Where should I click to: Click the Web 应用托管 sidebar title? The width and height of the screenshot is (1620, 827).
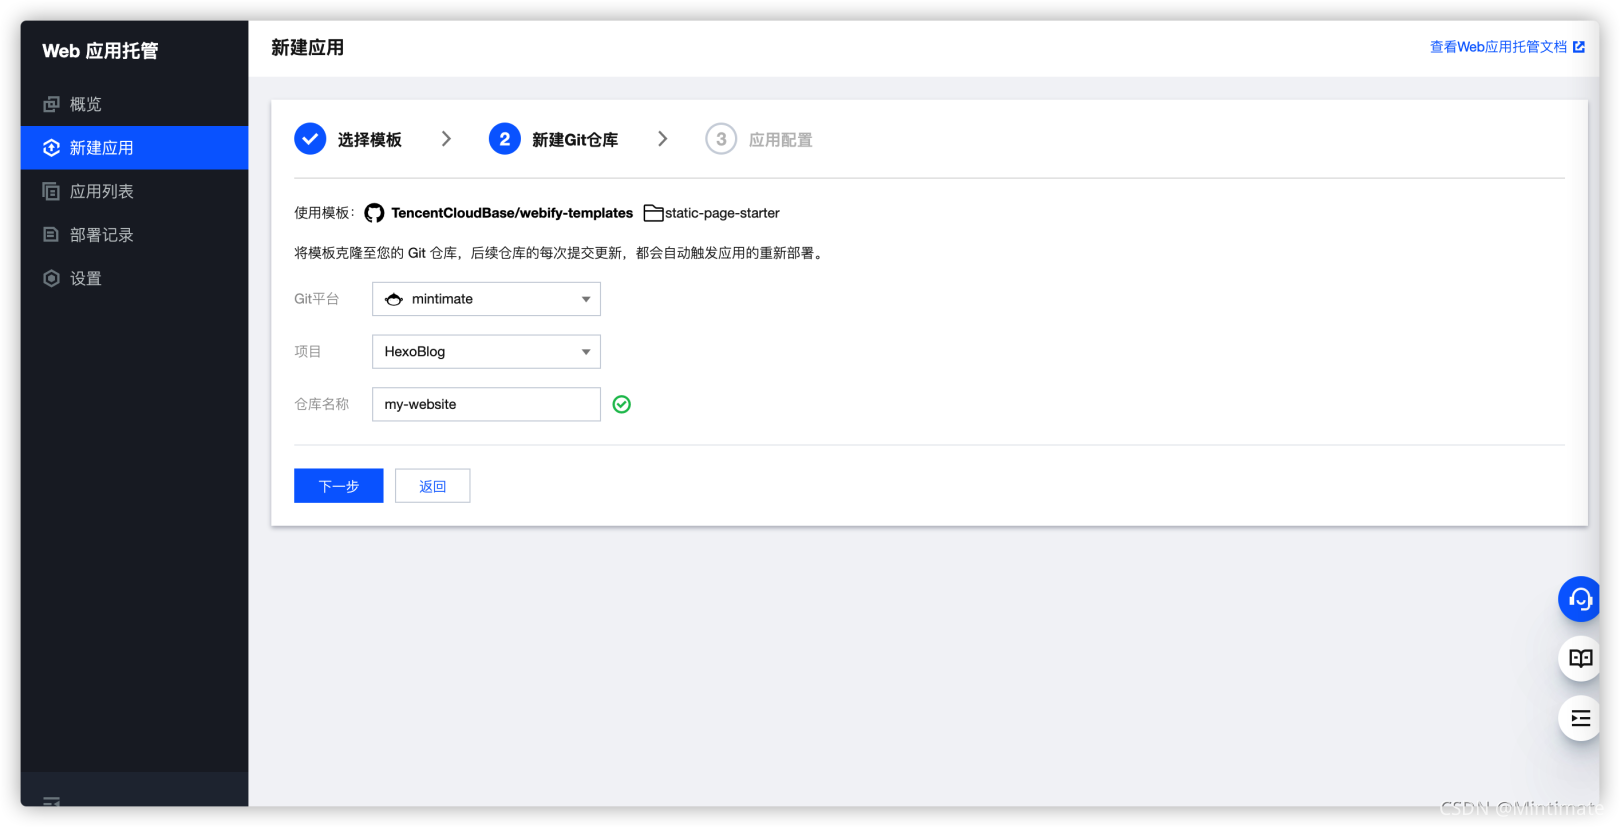100,51
